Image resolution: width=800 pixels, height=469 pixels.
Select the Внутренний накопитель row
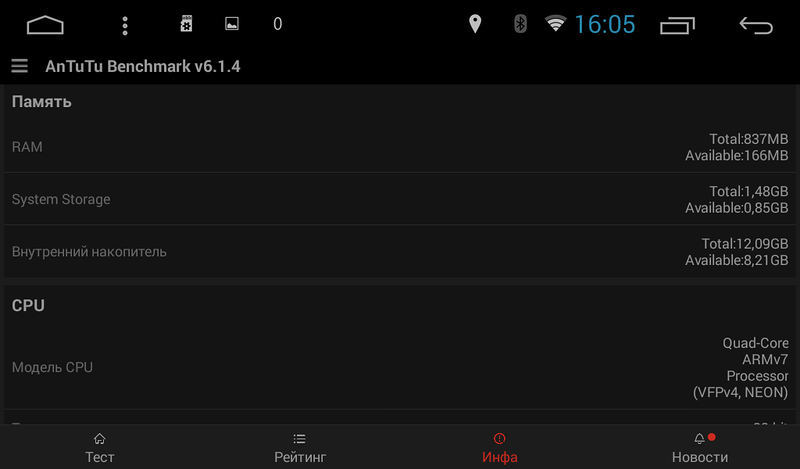pos(400,252)
